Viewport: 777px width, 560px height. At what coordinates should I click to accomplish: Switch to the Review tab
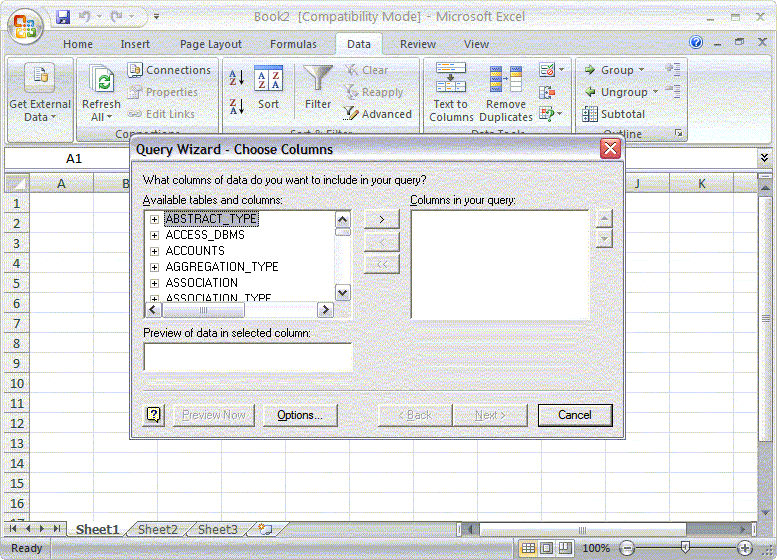418,44
